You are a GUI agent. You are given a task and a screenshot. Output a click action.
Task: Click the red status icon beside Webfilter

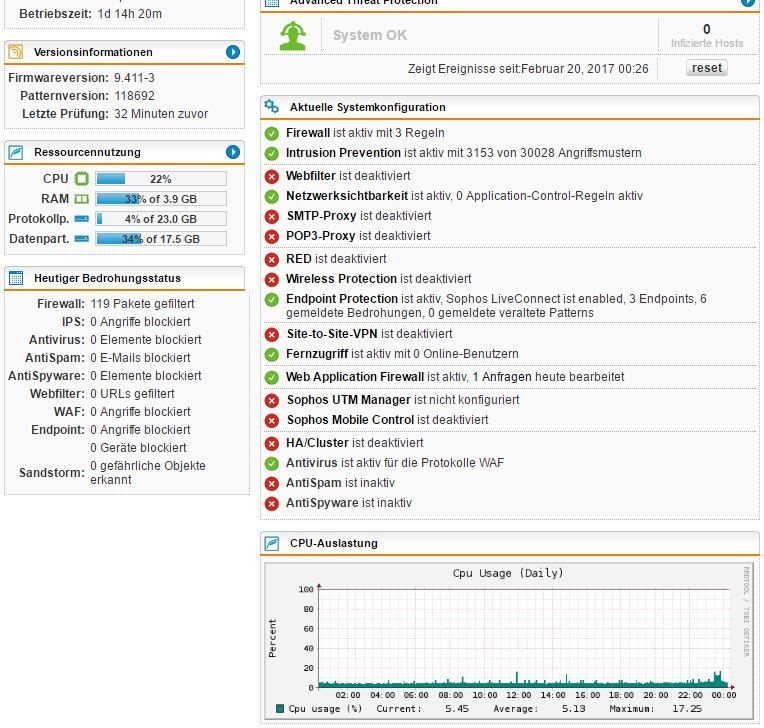pyautogui.click(x=272, y=176)
